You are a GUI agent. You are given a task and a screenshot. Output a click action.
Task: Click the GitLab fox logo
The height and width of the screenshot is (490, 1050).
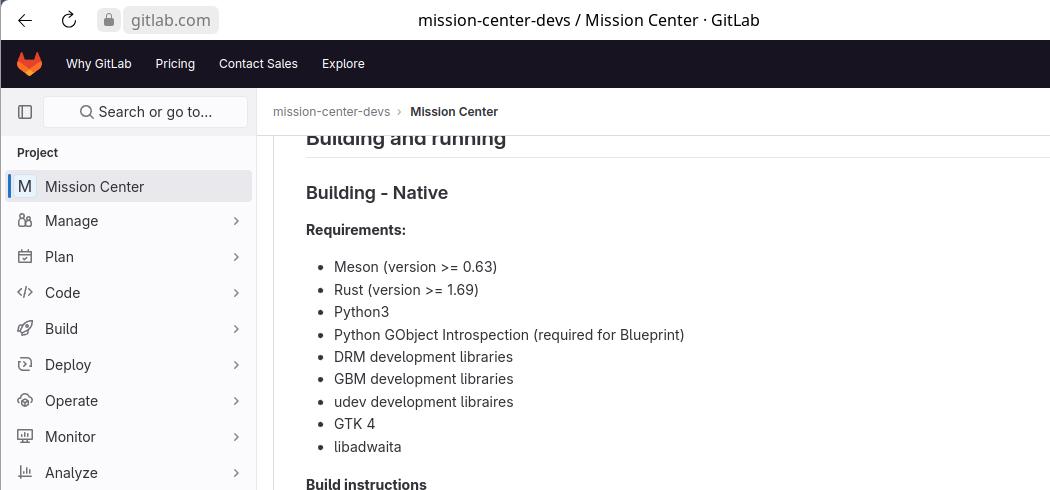pyautogui.click(x=29, y=64)
